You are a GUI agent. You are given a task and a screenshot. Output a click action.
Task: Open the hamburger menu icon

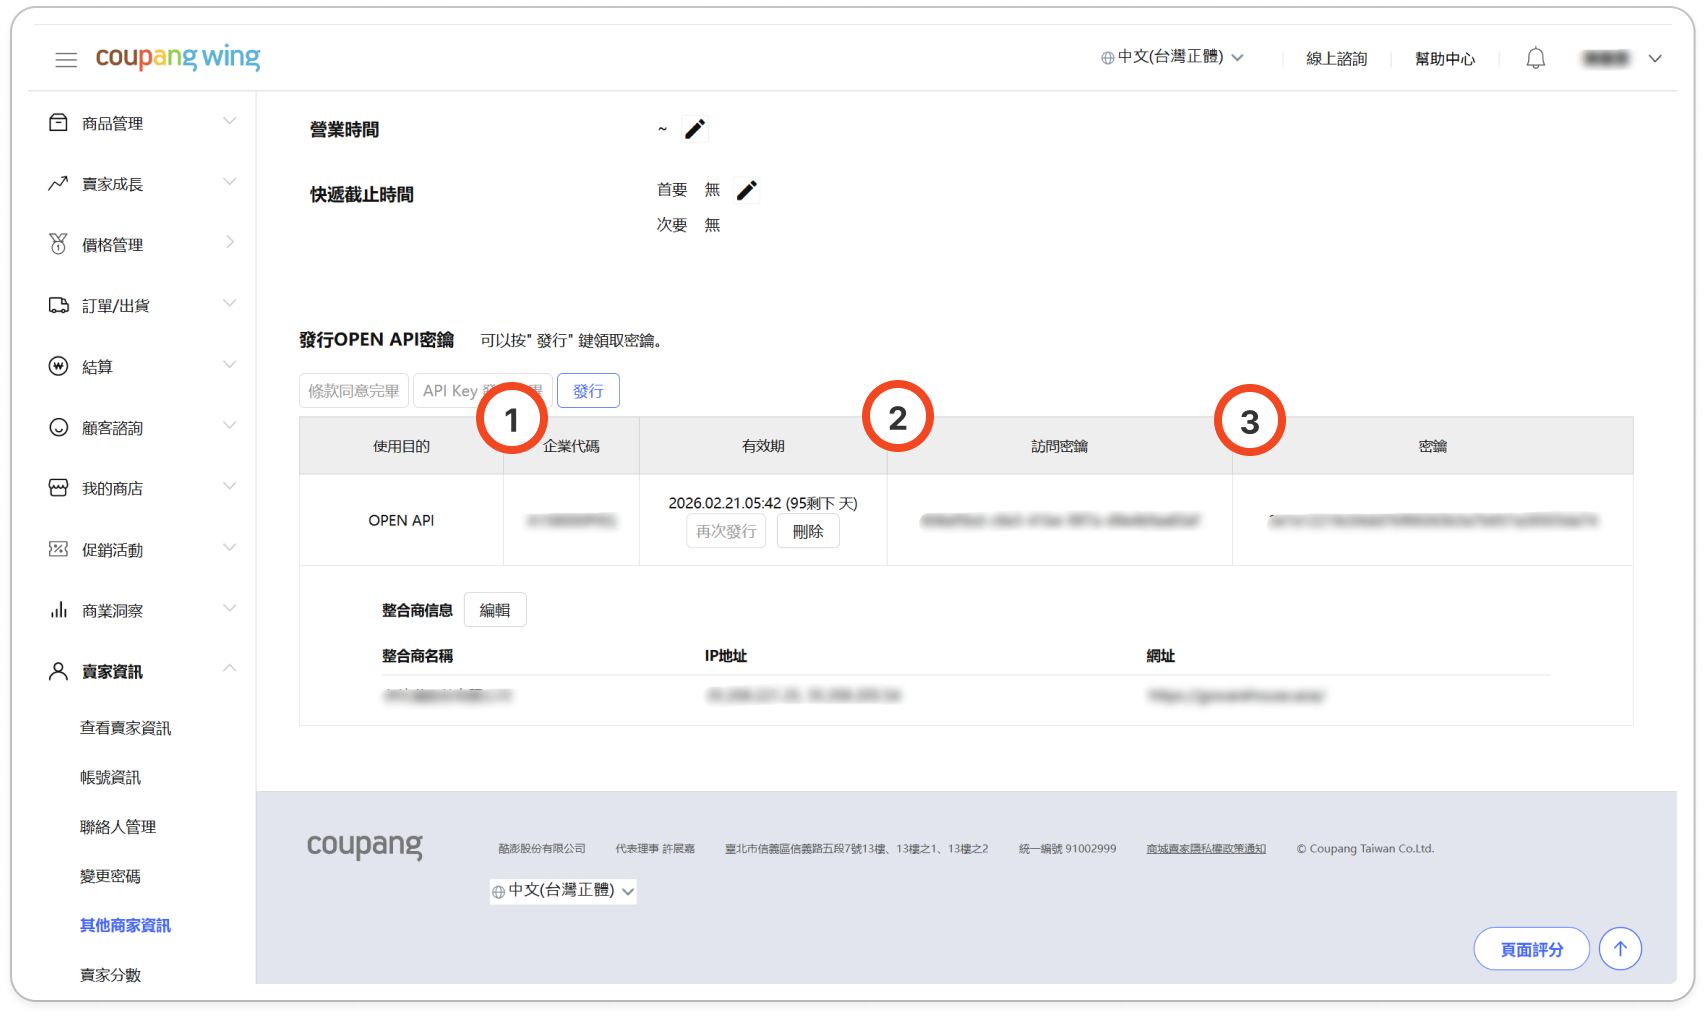click(66, 60)
